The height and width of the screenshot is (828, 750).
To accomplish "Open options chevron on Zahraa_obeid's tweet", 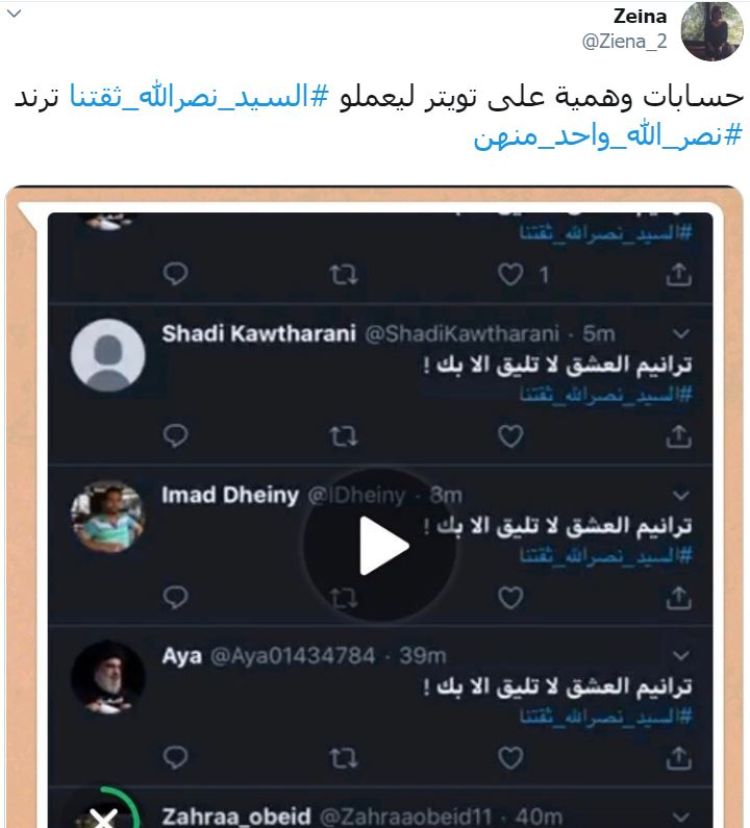I will click(681, 816).
